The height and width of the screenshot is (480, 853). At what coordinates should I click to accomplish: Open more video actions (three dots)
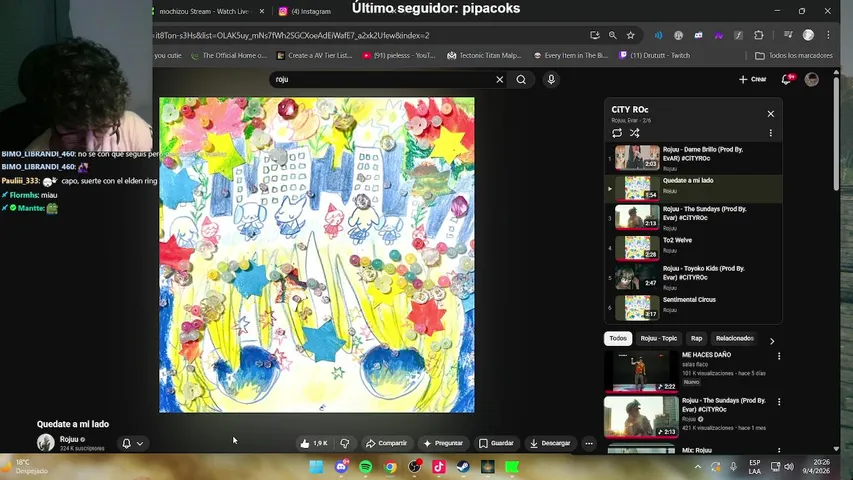pyautogui.click(x=589, y=444)
